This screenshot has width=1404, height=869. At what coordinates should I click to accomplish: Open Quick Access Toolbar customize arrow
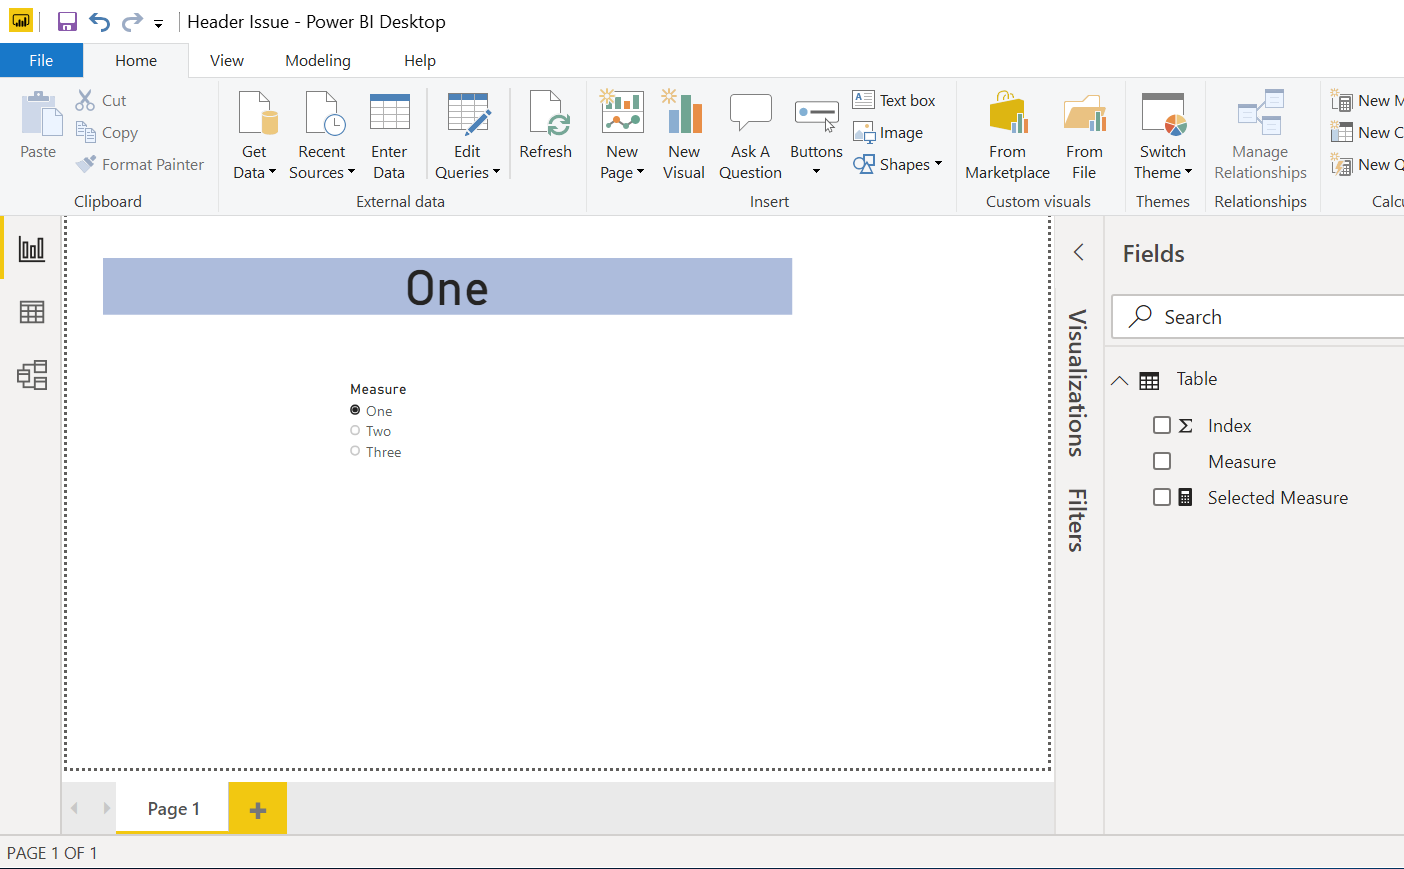point(158,24)
